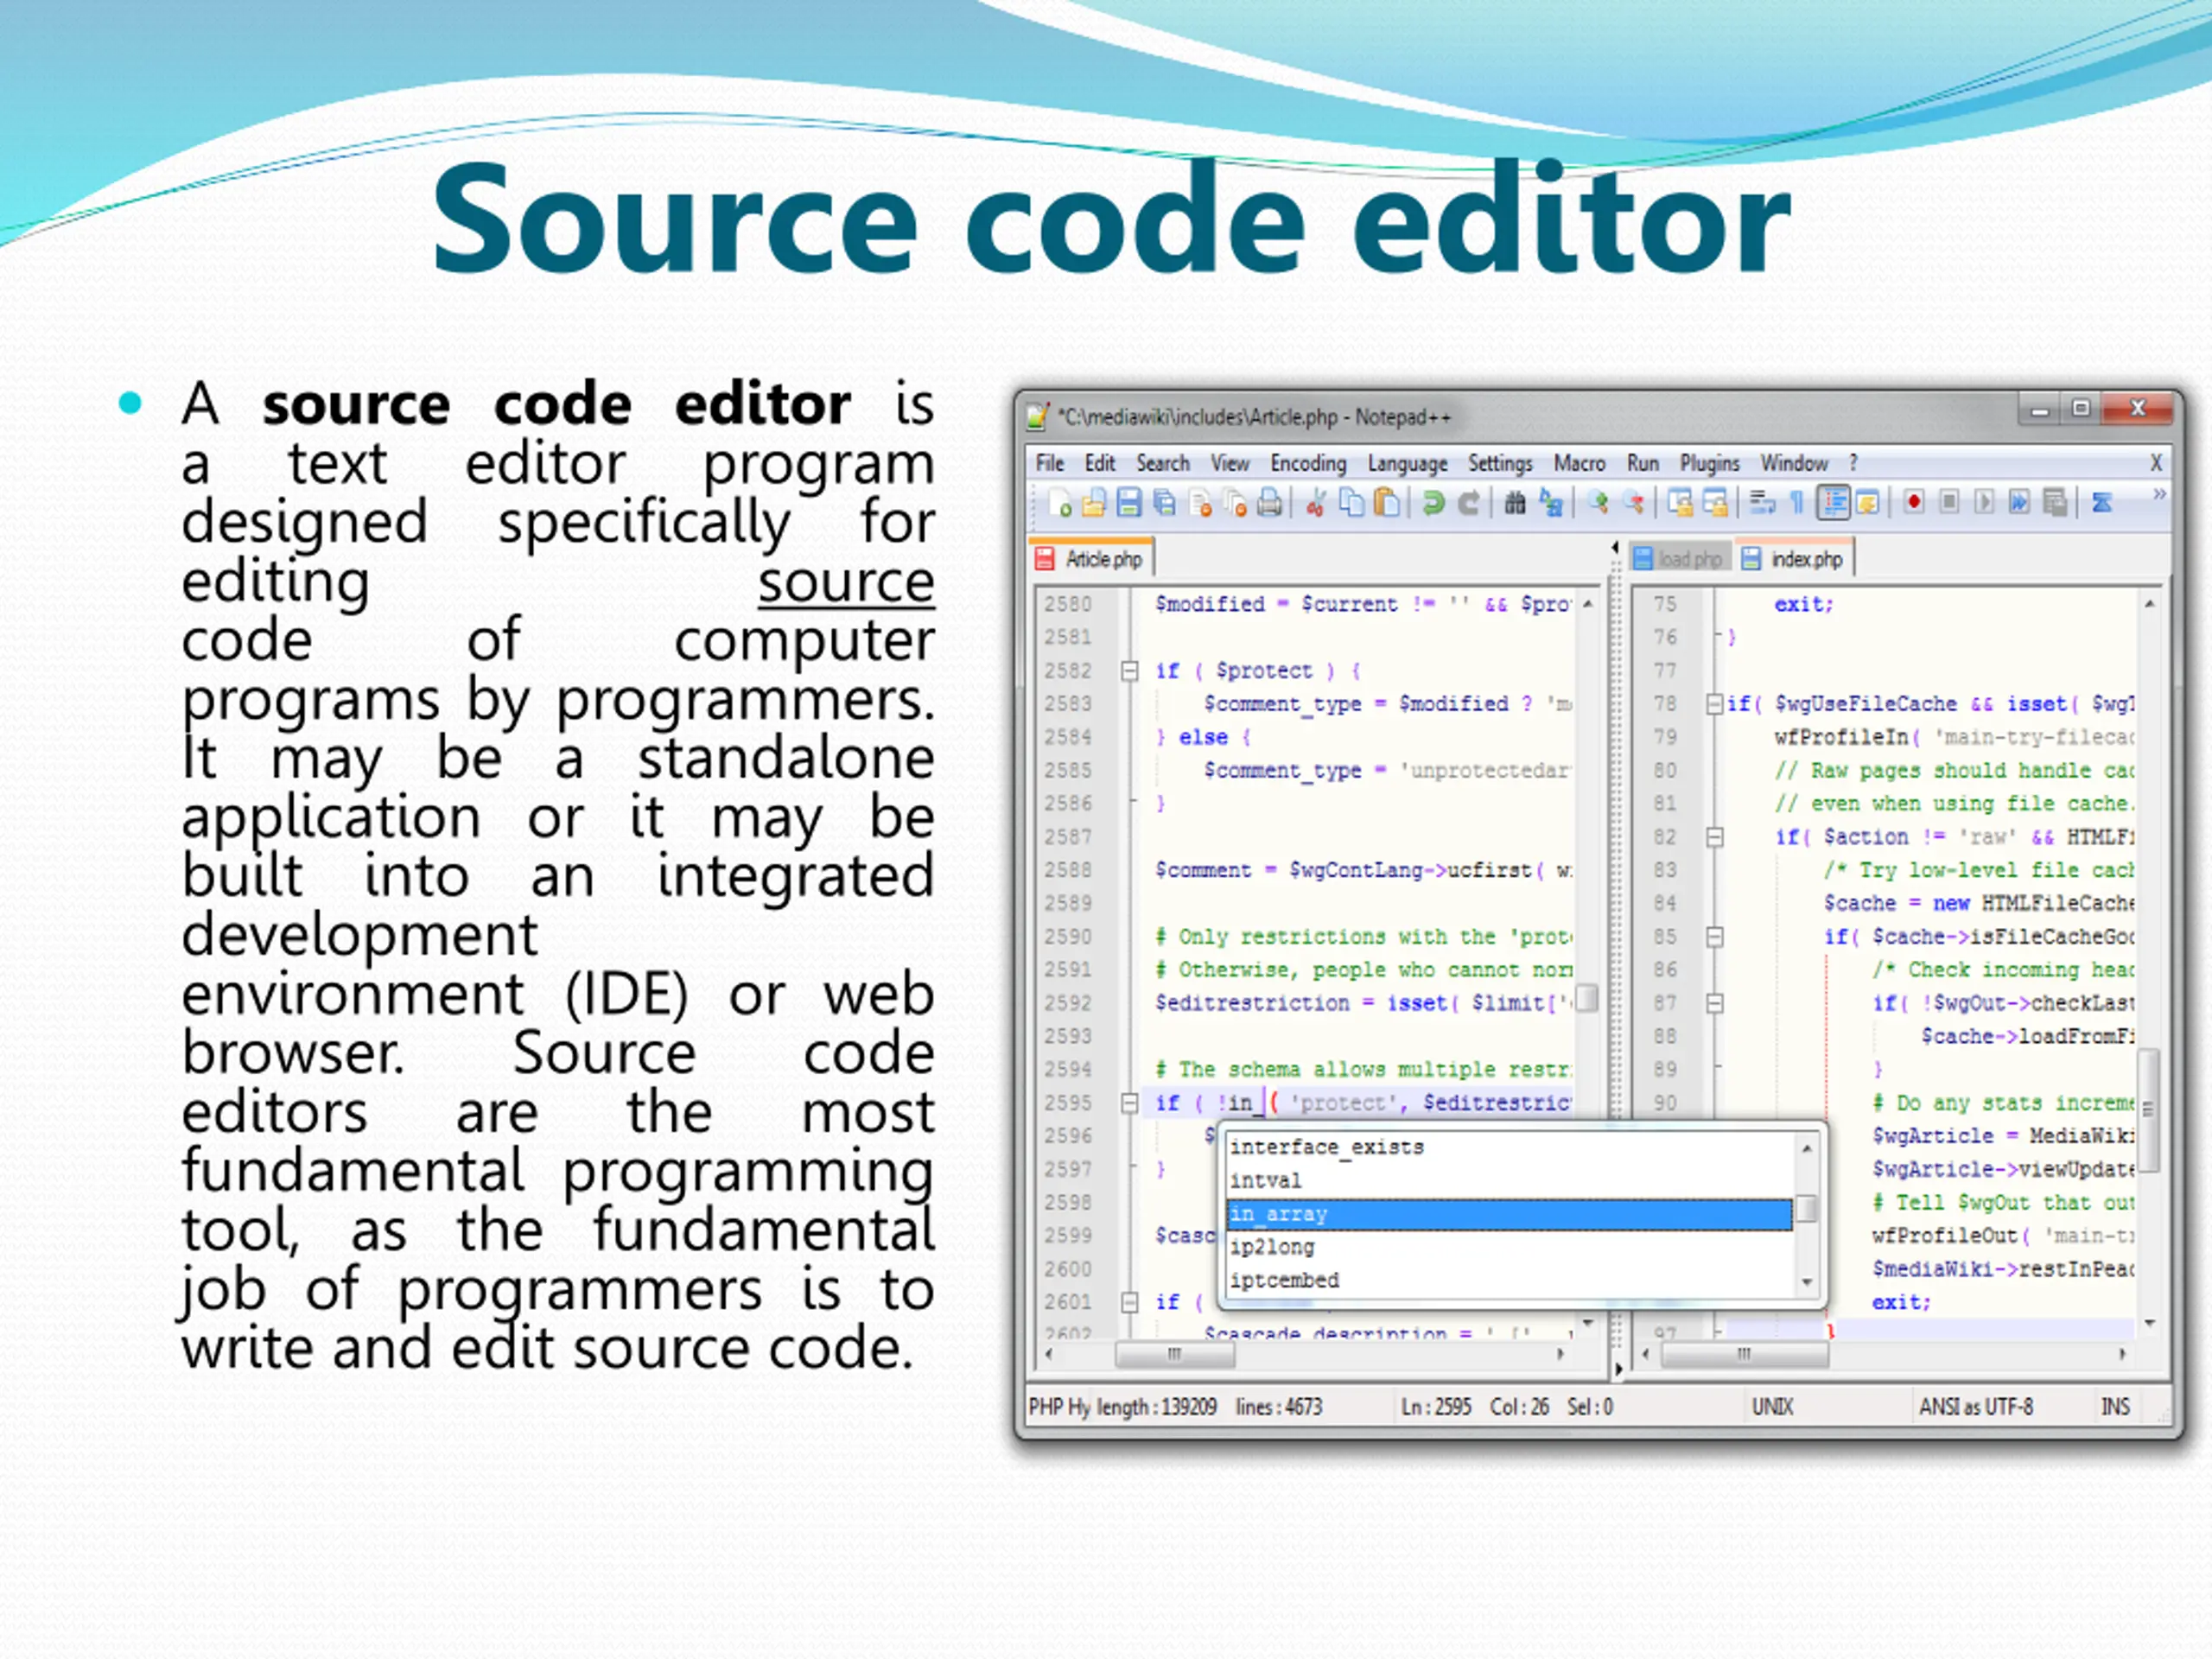Image resolution: width=2212 pixels, height=1659 pixels.
Task: Click the Close All documents icon
Action: click(x=1235, y=502)
